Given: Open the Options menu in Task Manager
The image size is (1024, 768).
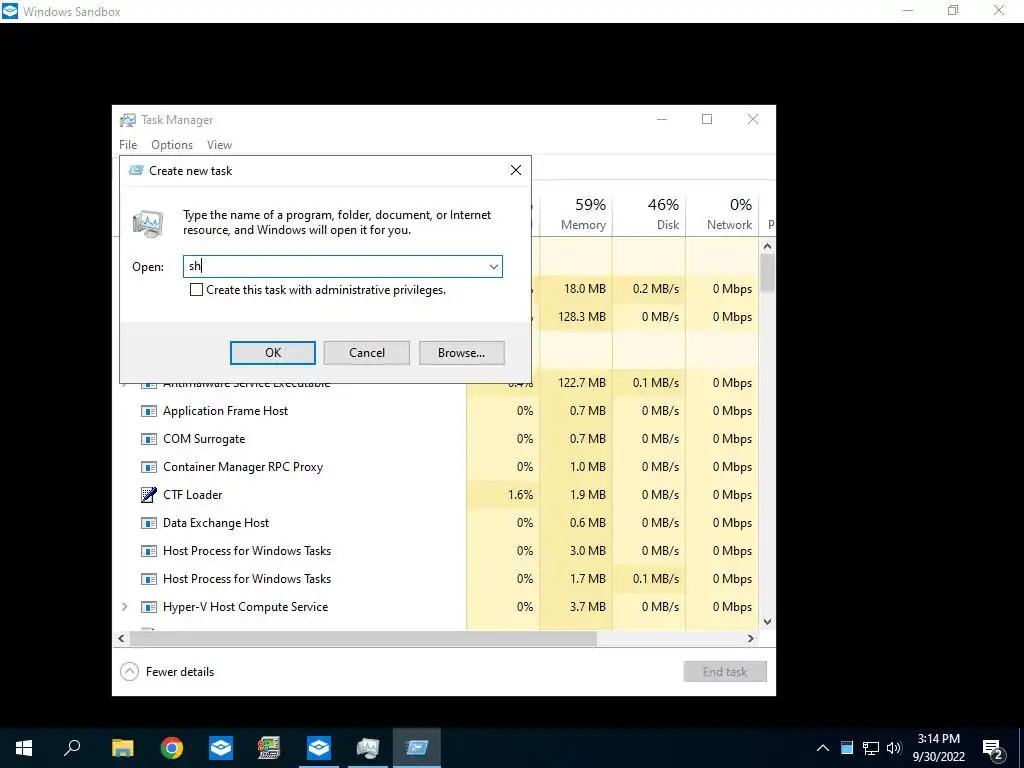Looking at the screenshot, I should 172,145.
